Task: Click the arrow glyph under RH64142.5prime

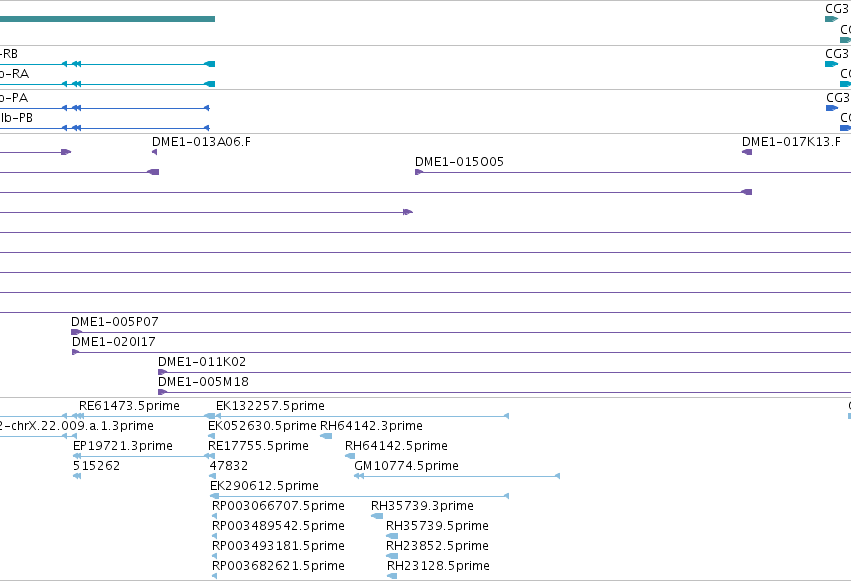Action: (350, 456)
